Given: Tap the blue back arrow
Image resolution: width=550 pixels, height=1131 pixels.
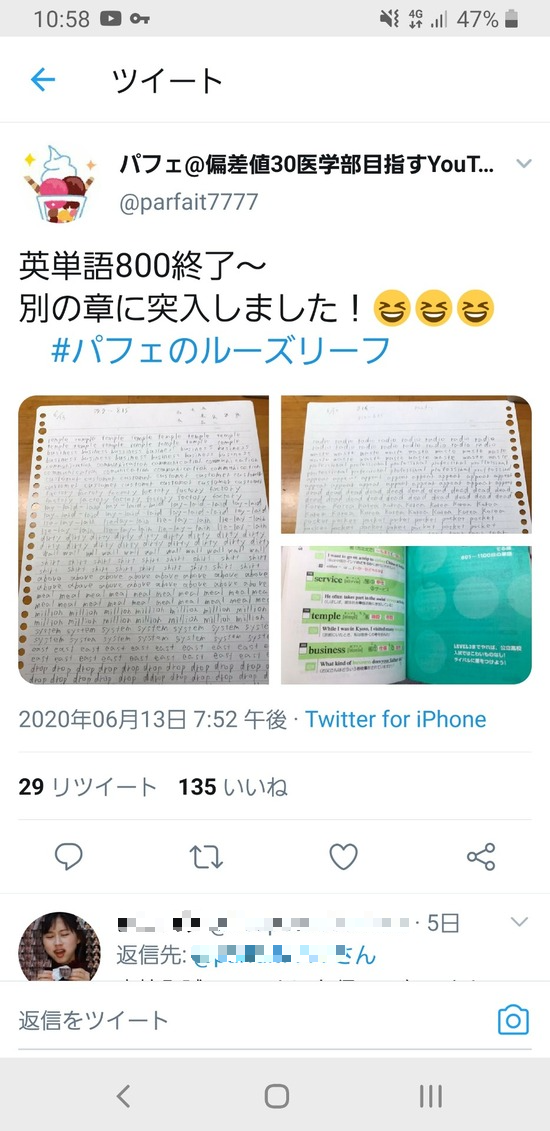Looking at the screenshot, I should pos(43,79).
